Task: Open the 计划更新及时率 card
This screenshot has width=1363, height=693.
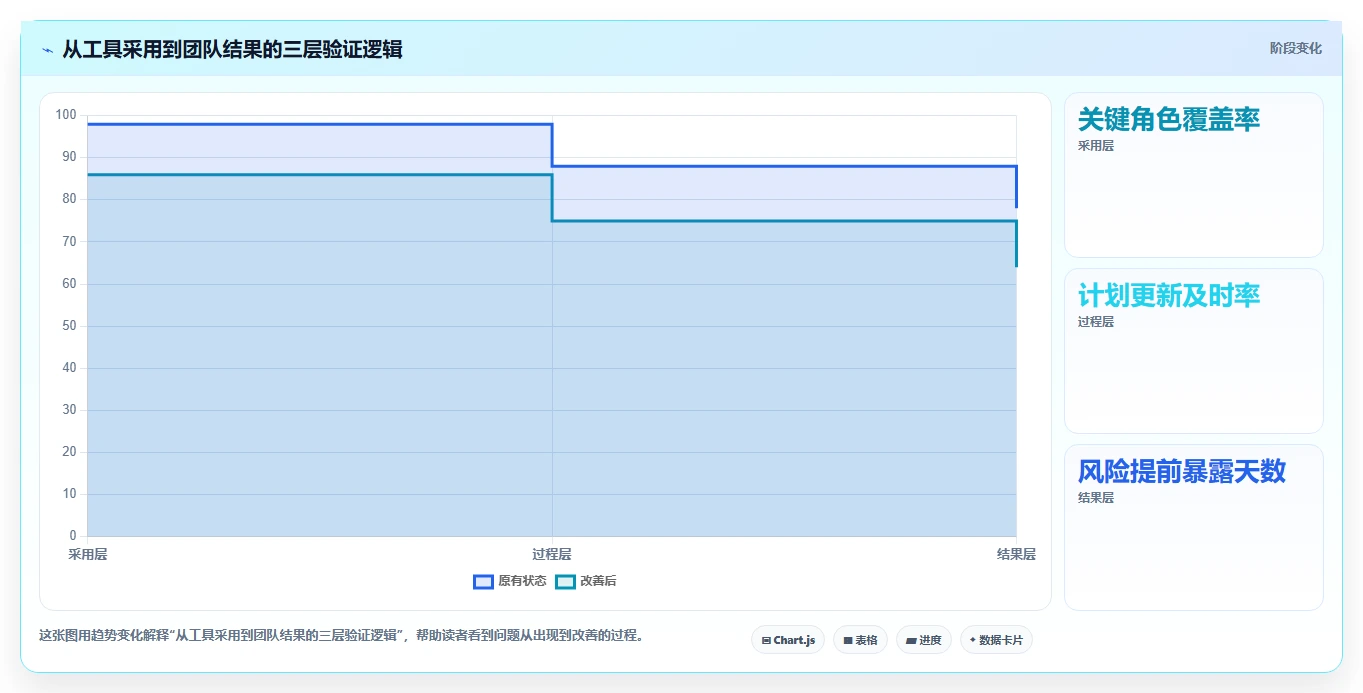Action: click(1194, 351)
